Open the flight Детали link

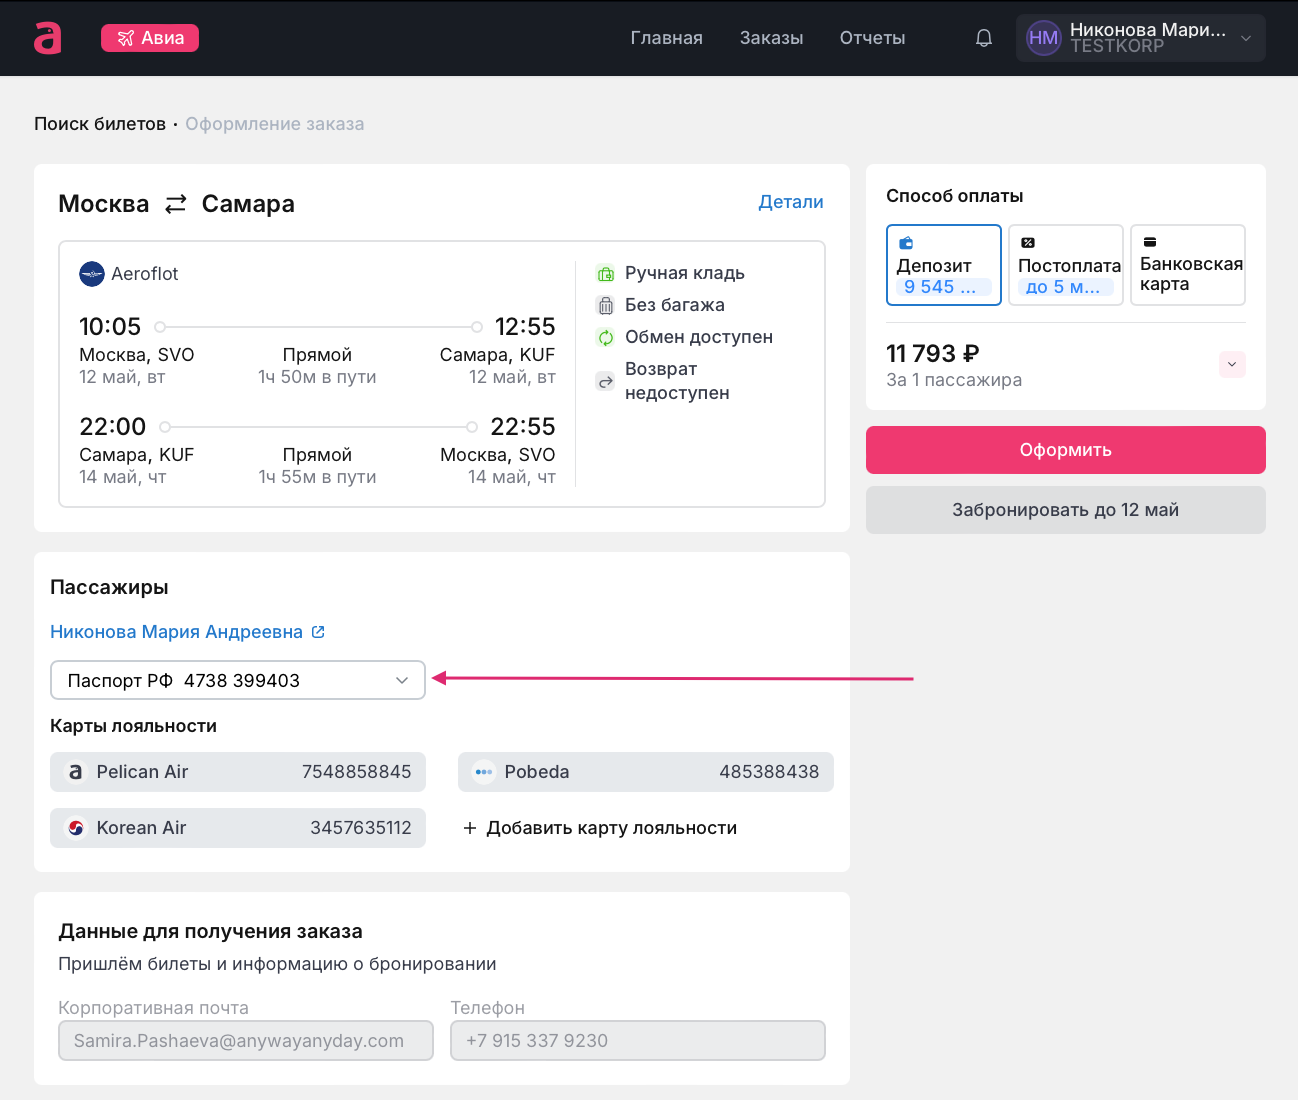coord(791,202)
